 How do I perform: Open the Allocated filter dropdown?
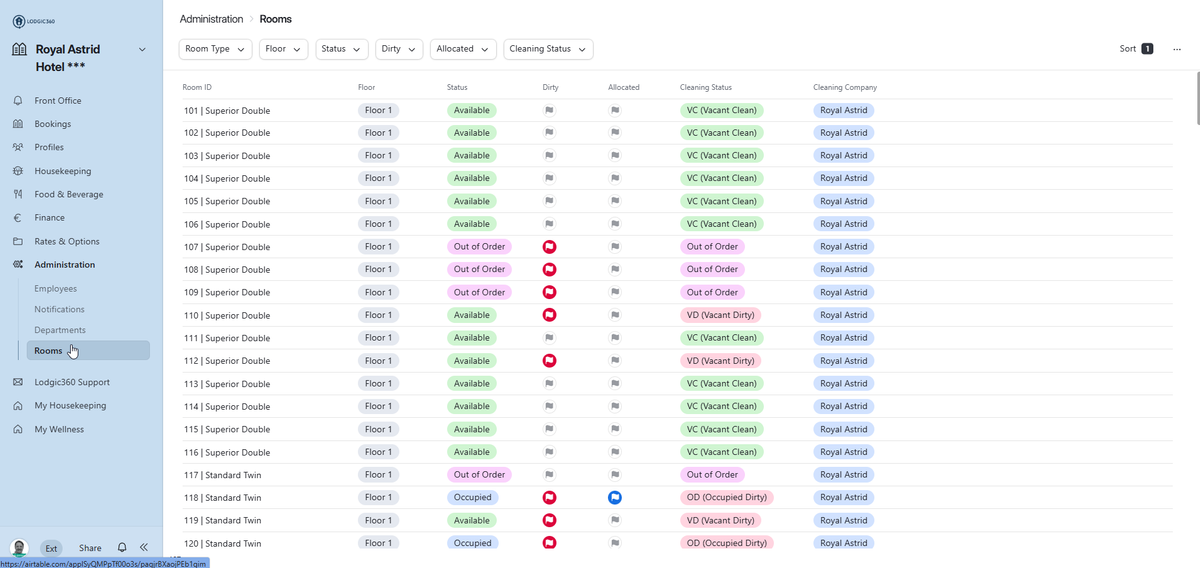click(463, 49)
